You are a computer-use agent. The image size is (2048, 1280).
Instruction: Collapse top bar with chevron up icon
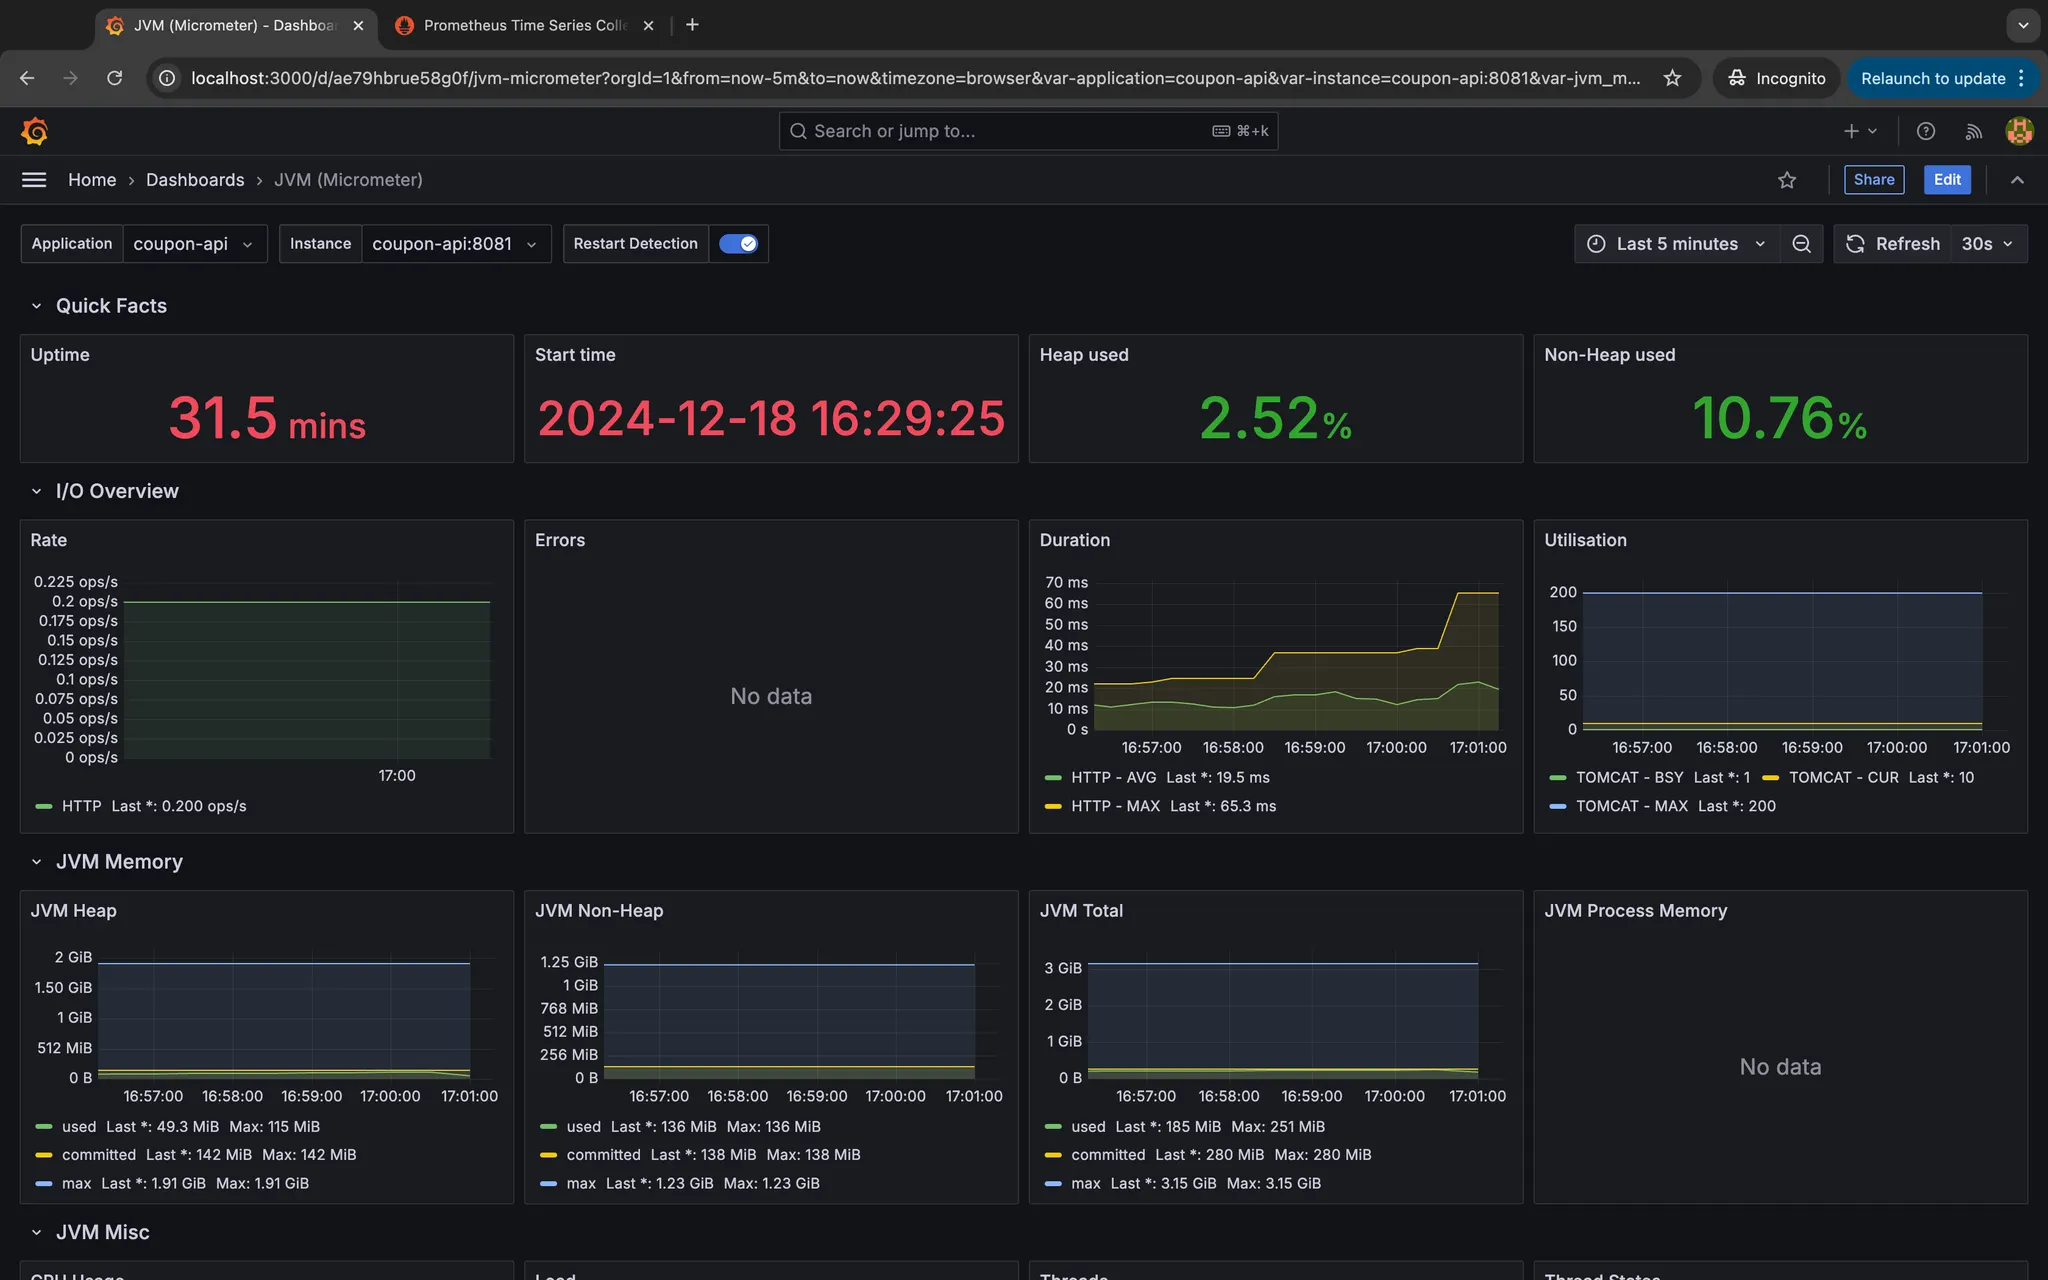(x=2017, y=180)
